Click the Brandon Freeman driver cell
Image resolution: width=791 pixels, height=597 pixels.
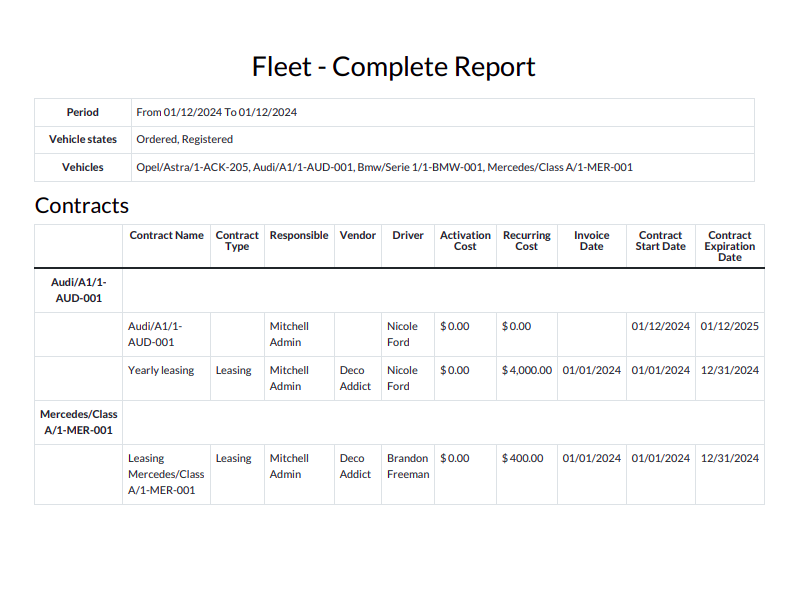(x=408, y=466)
